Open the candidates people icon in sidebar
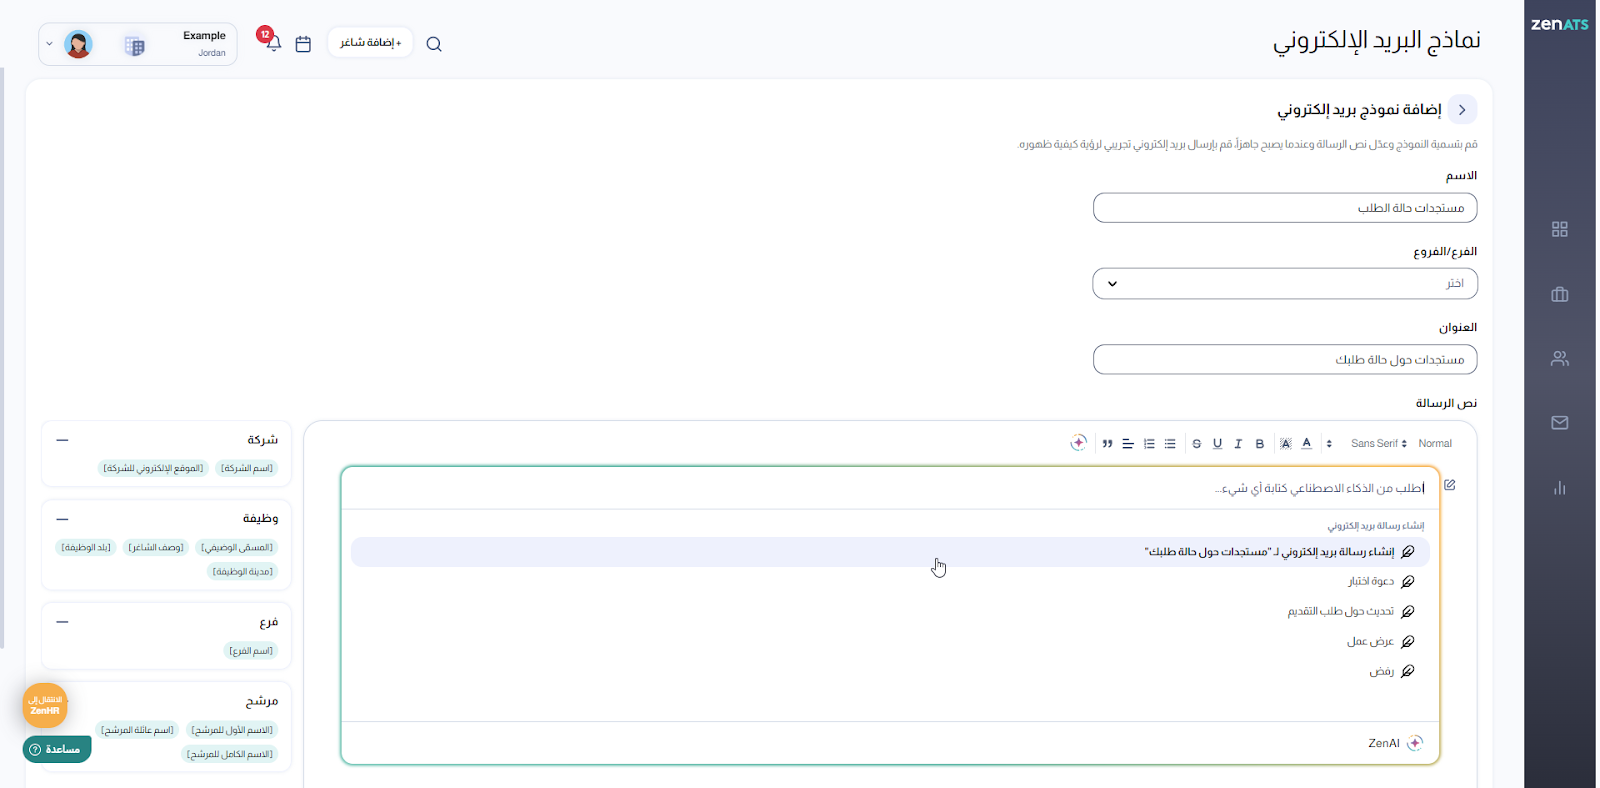Screen dimensions: 1600x788 click(1560, 358)
